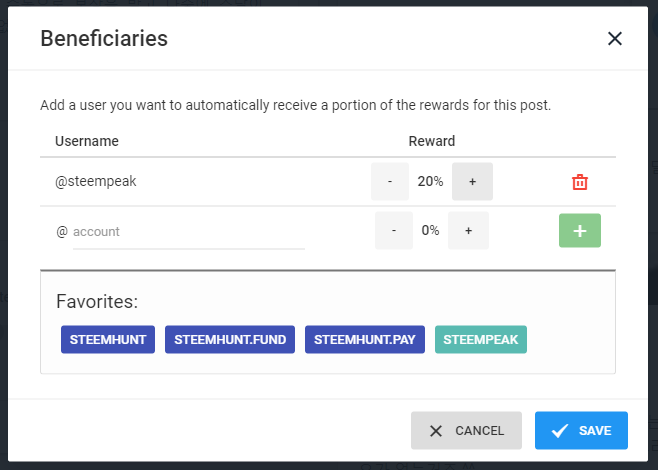
Task: Click the 20% reward value for @steempeak
Action: click(x=431, y=182)
